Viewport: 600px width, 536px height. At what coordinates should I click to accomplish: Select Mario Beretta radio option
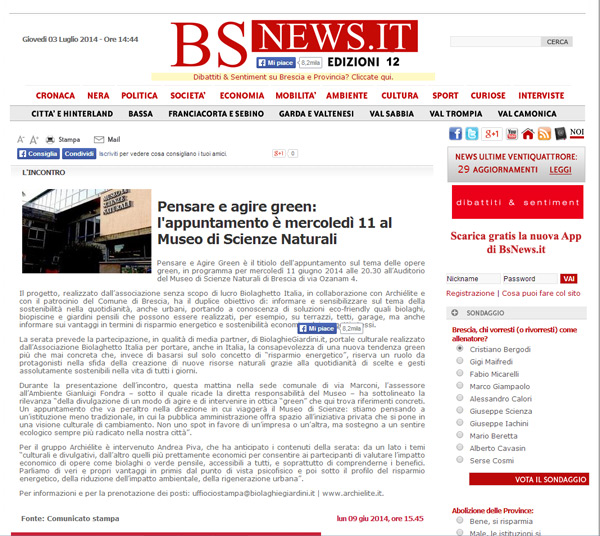(460, 435)
